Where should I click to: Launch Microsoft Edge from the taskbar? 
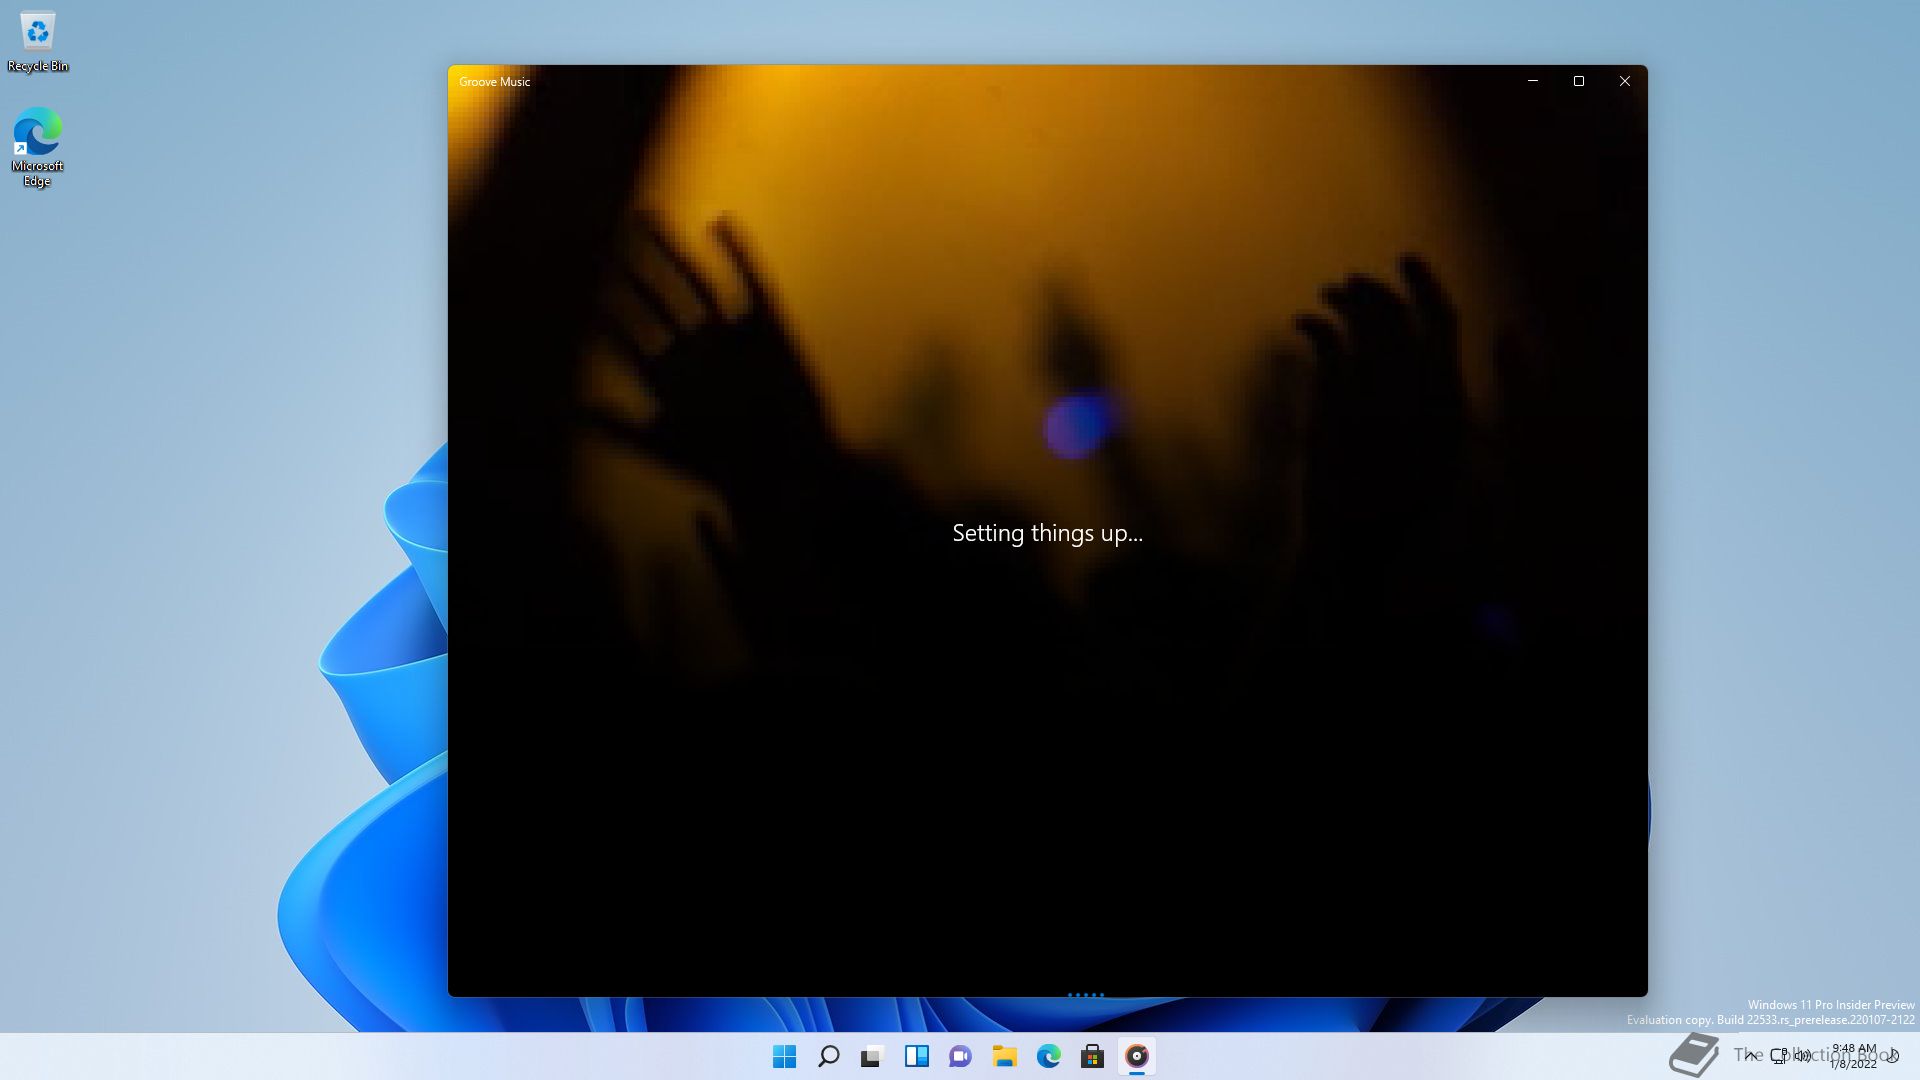(1049, 1056)
